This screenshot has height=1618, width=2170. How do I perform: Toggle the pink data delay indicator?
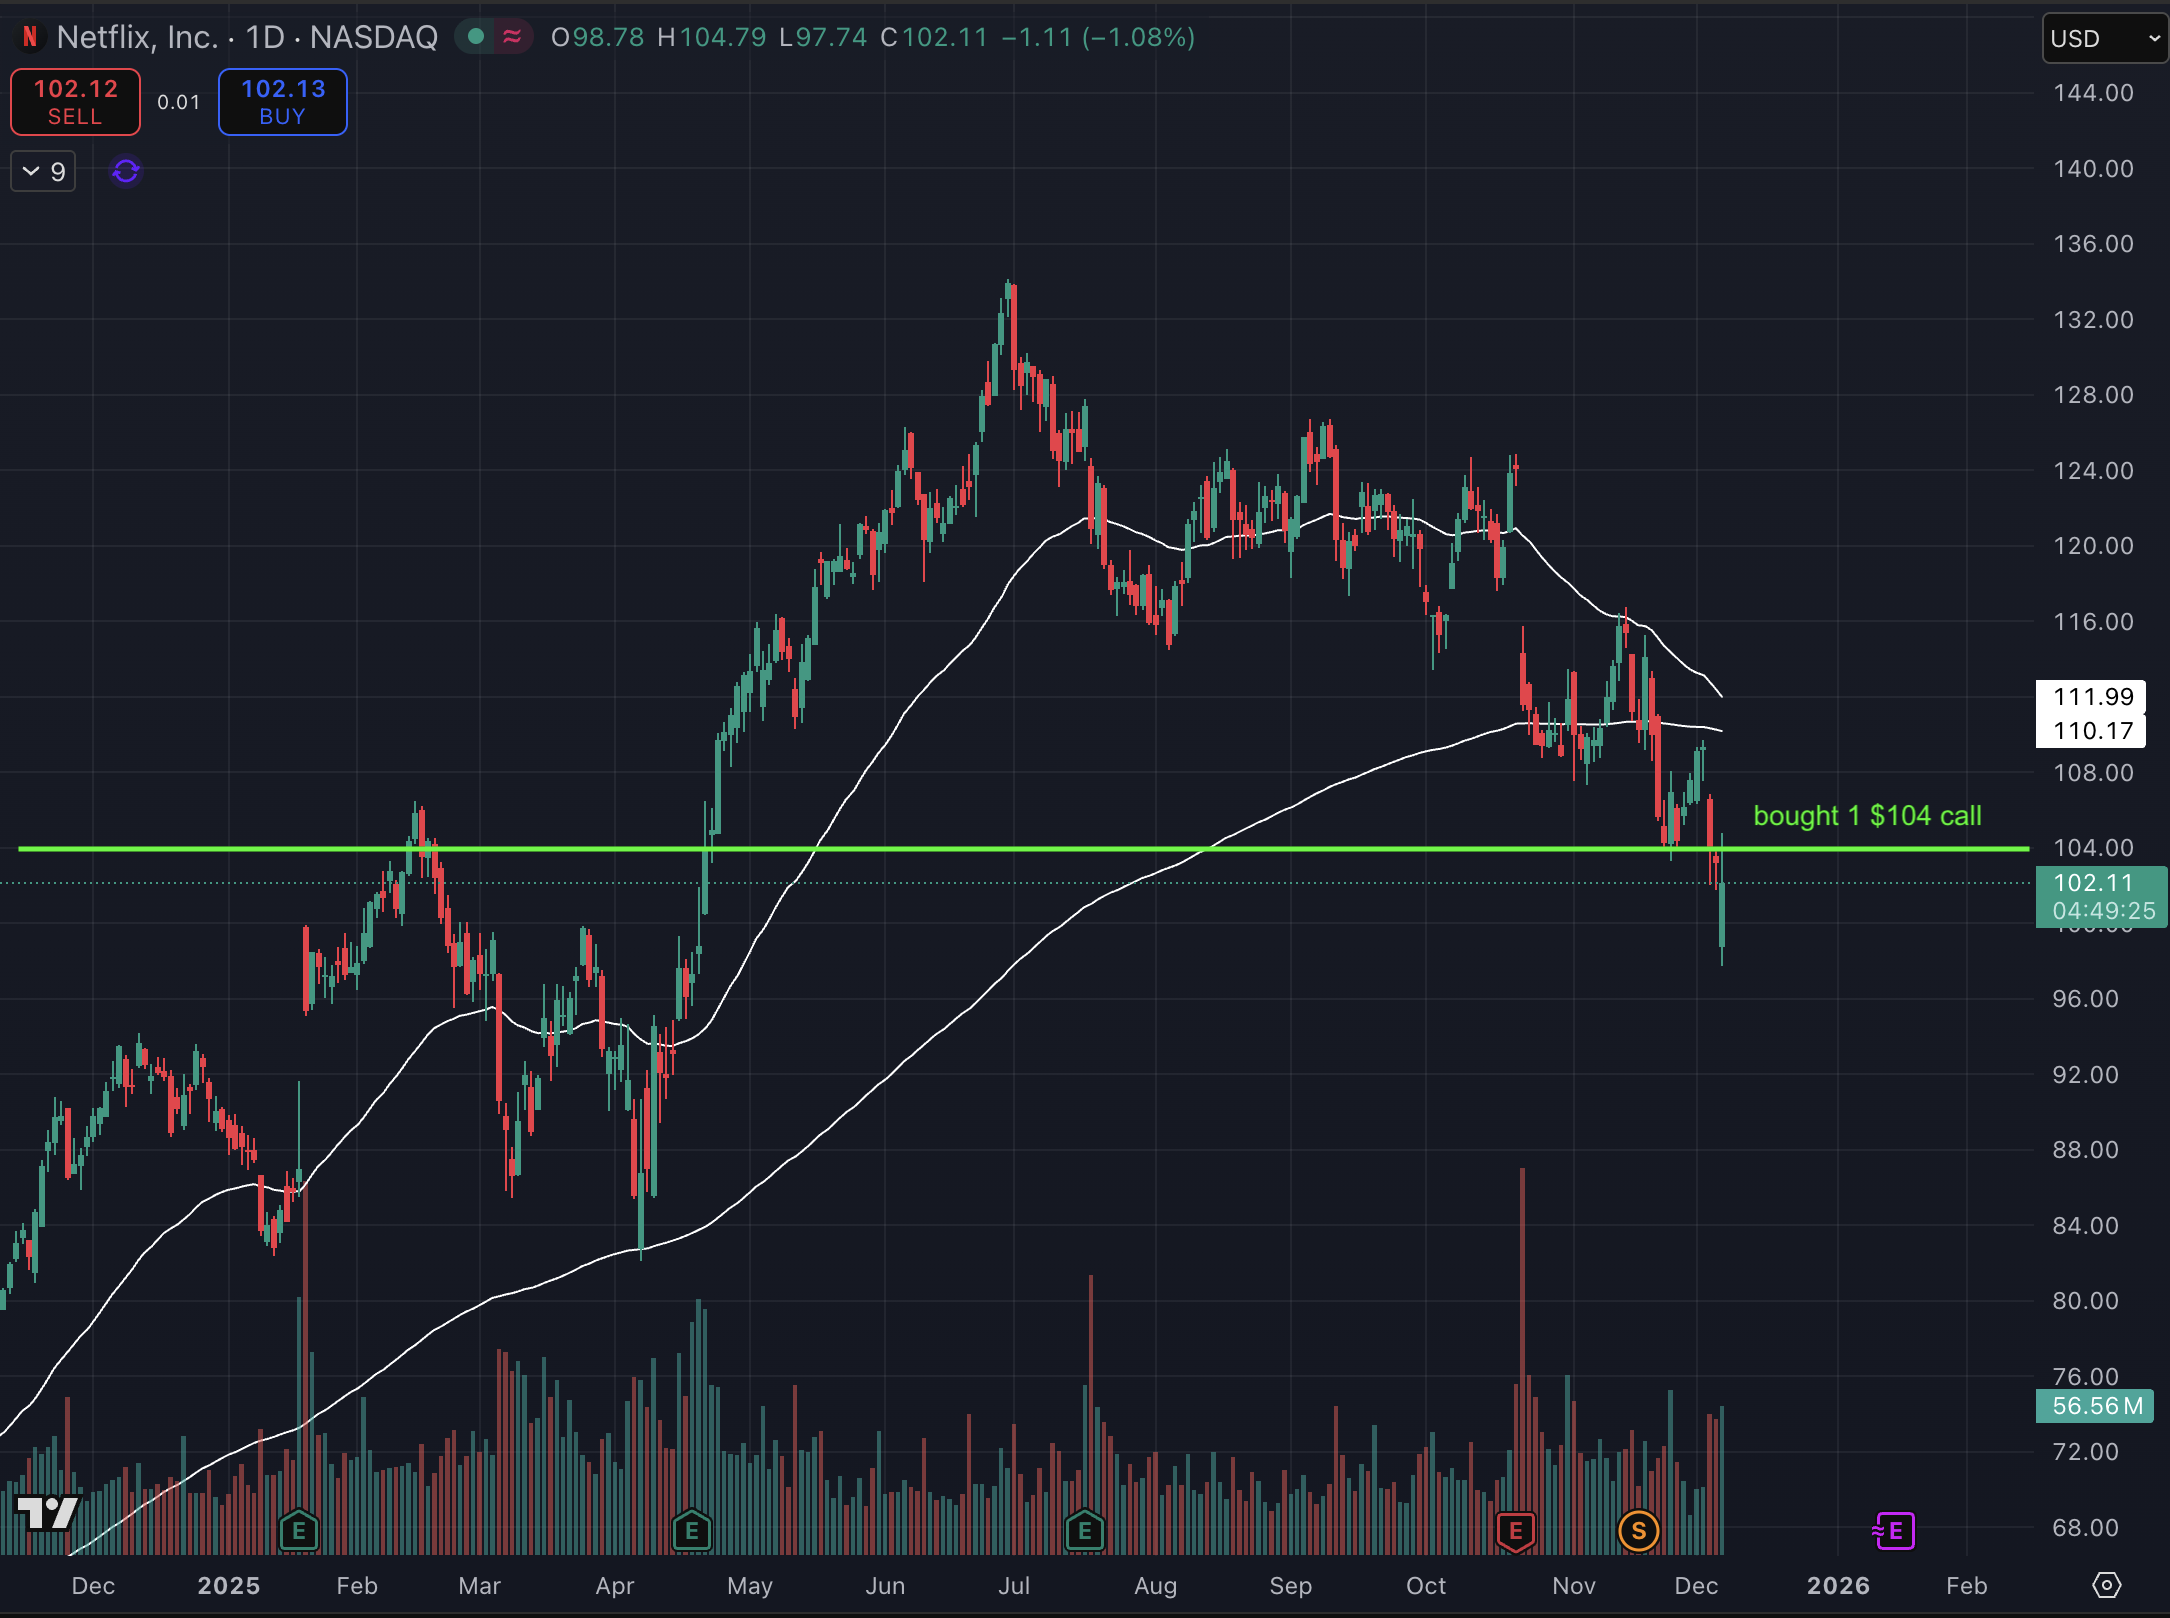512,37
